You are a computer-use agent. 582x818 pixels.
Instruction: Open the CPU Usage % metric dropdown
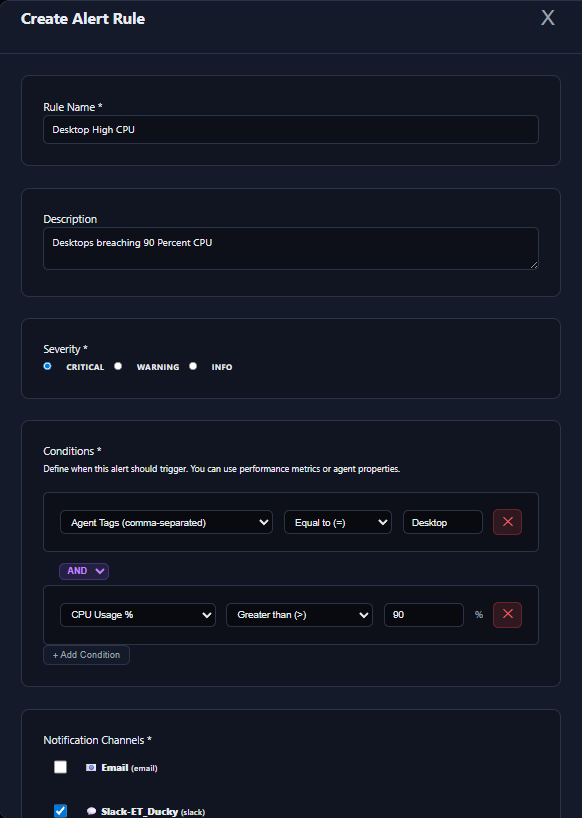pyautogui.click(x=137, y=614)
